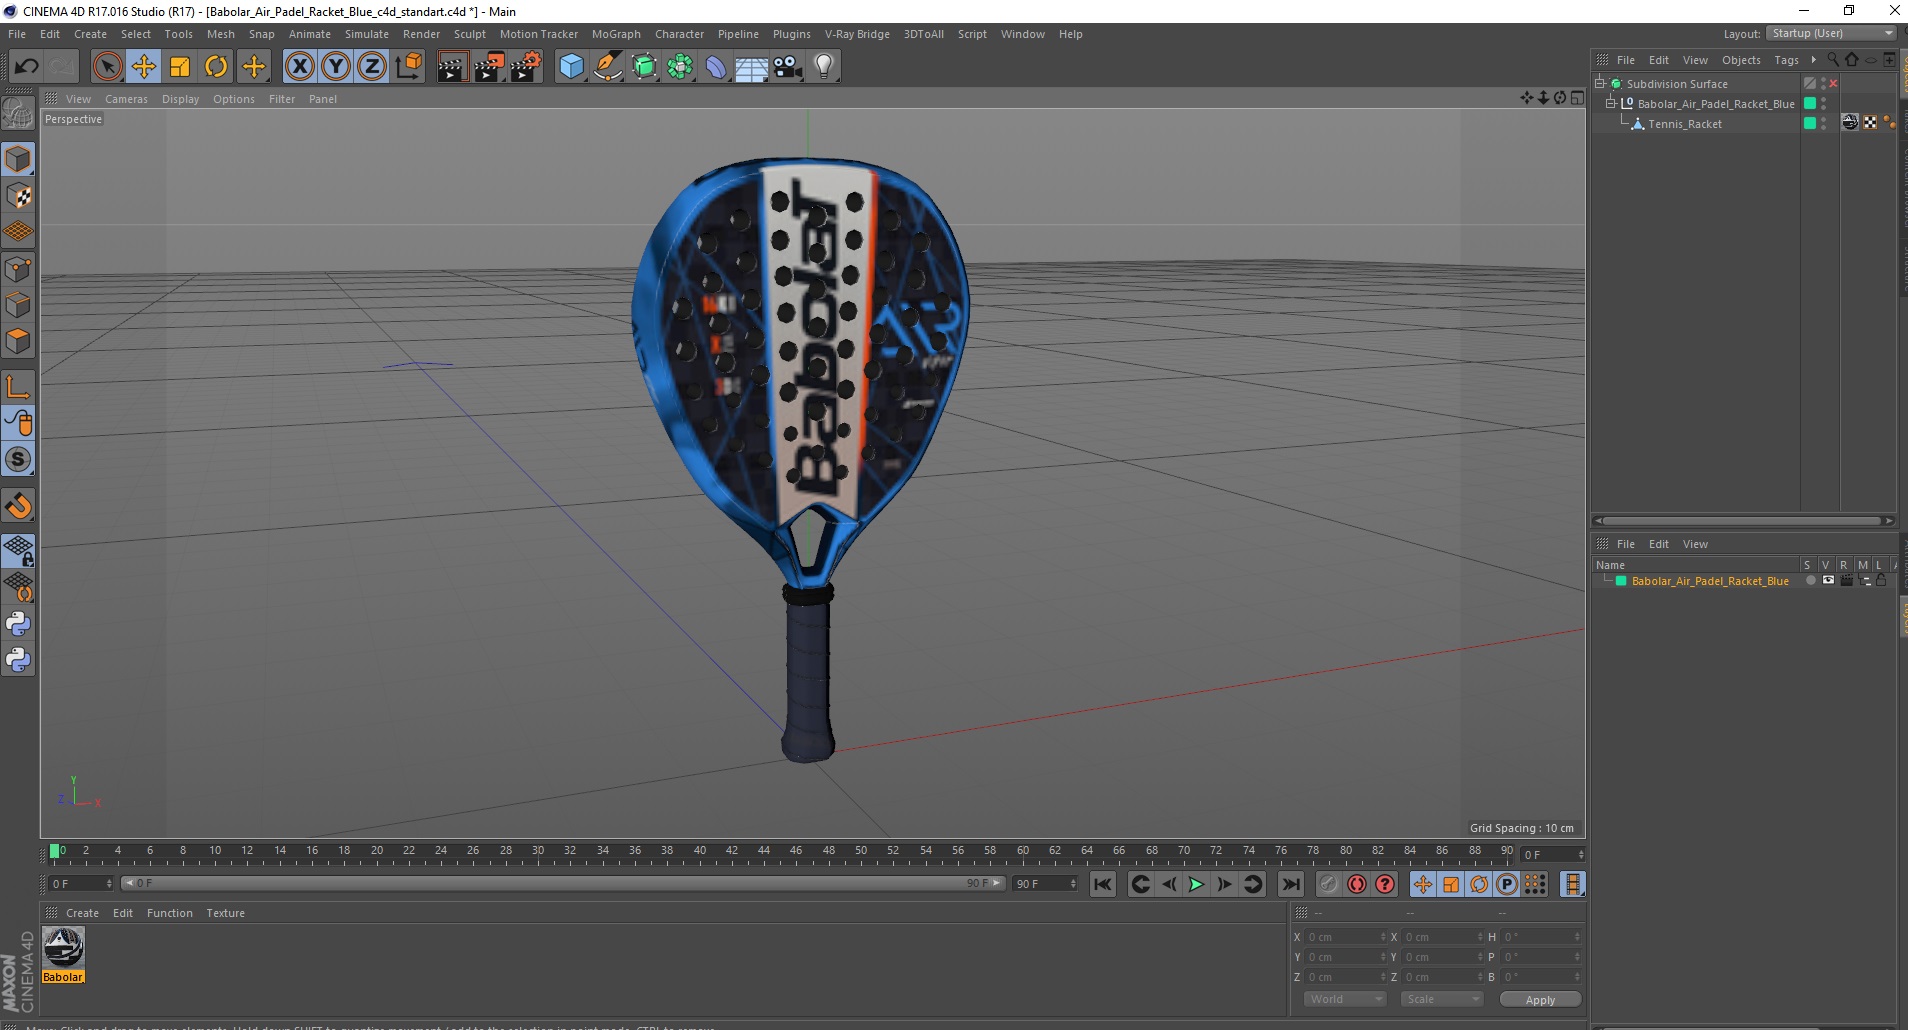Click Render View clapperboard icon
1908x1030 pixels.
point(452,67)
